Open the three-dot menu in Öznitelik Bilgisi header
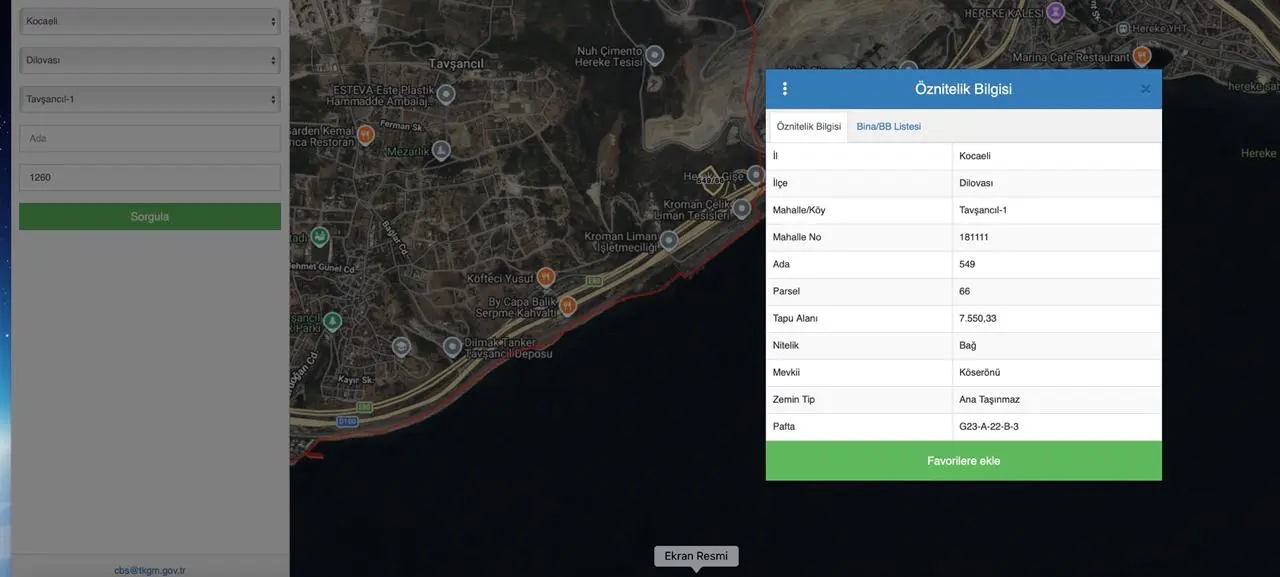This screenshot has height=577, width=1280. 785,89
